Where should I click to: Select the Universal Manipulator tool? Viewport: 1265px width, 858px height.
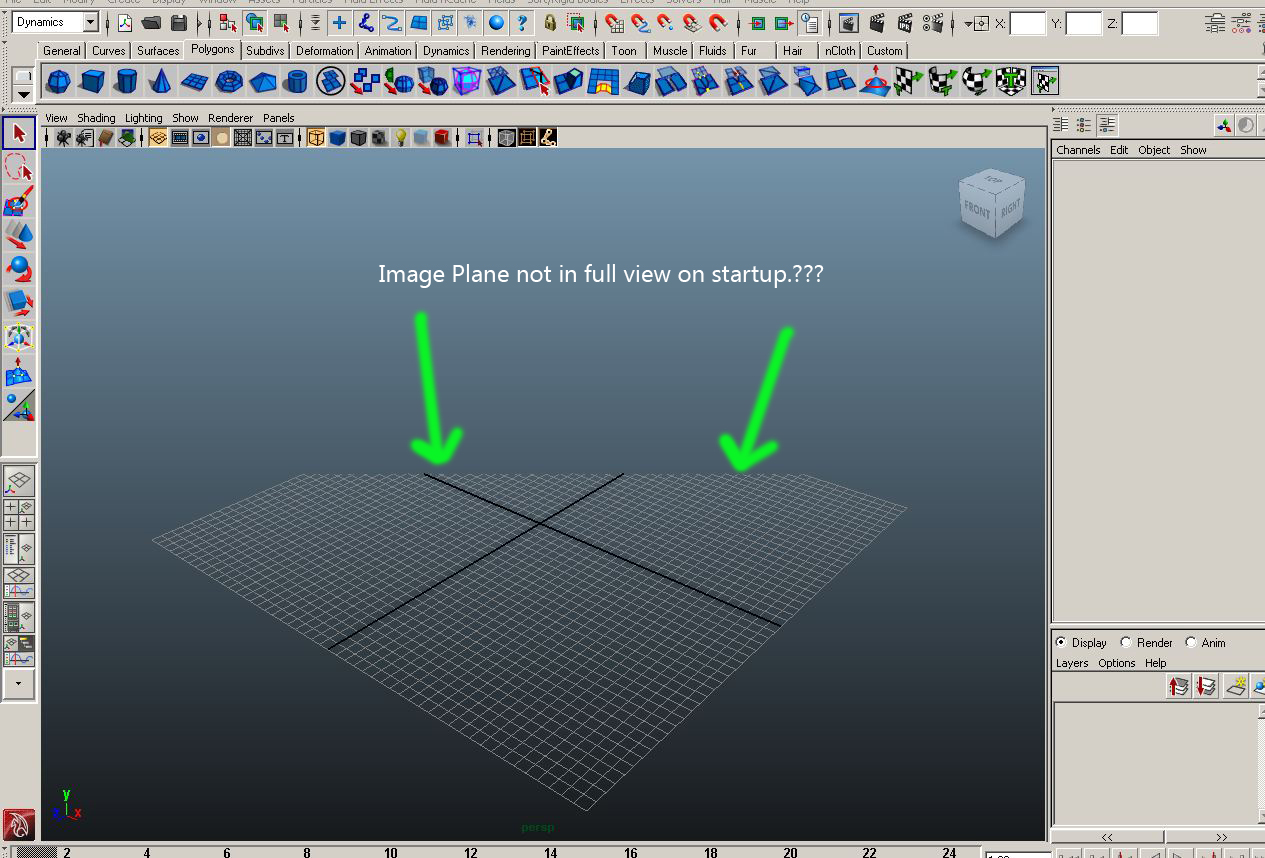(x=19, y=337)
